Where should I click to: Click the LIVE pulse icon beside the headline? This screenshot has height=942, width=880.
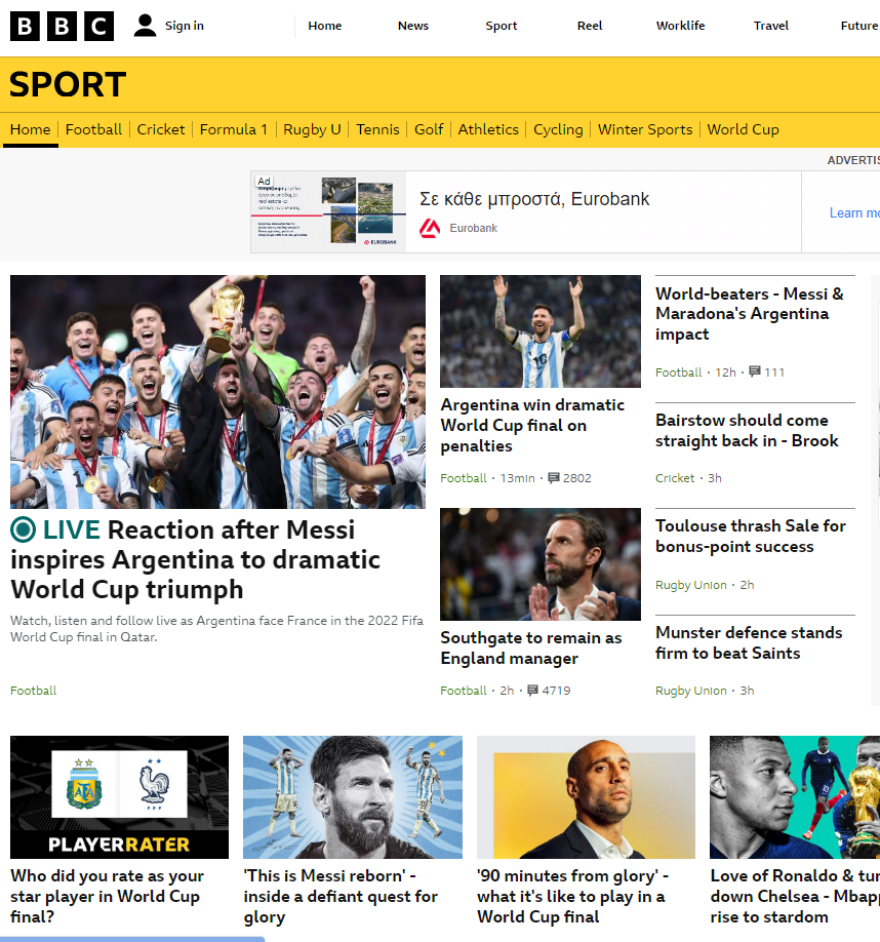point(23,529)
